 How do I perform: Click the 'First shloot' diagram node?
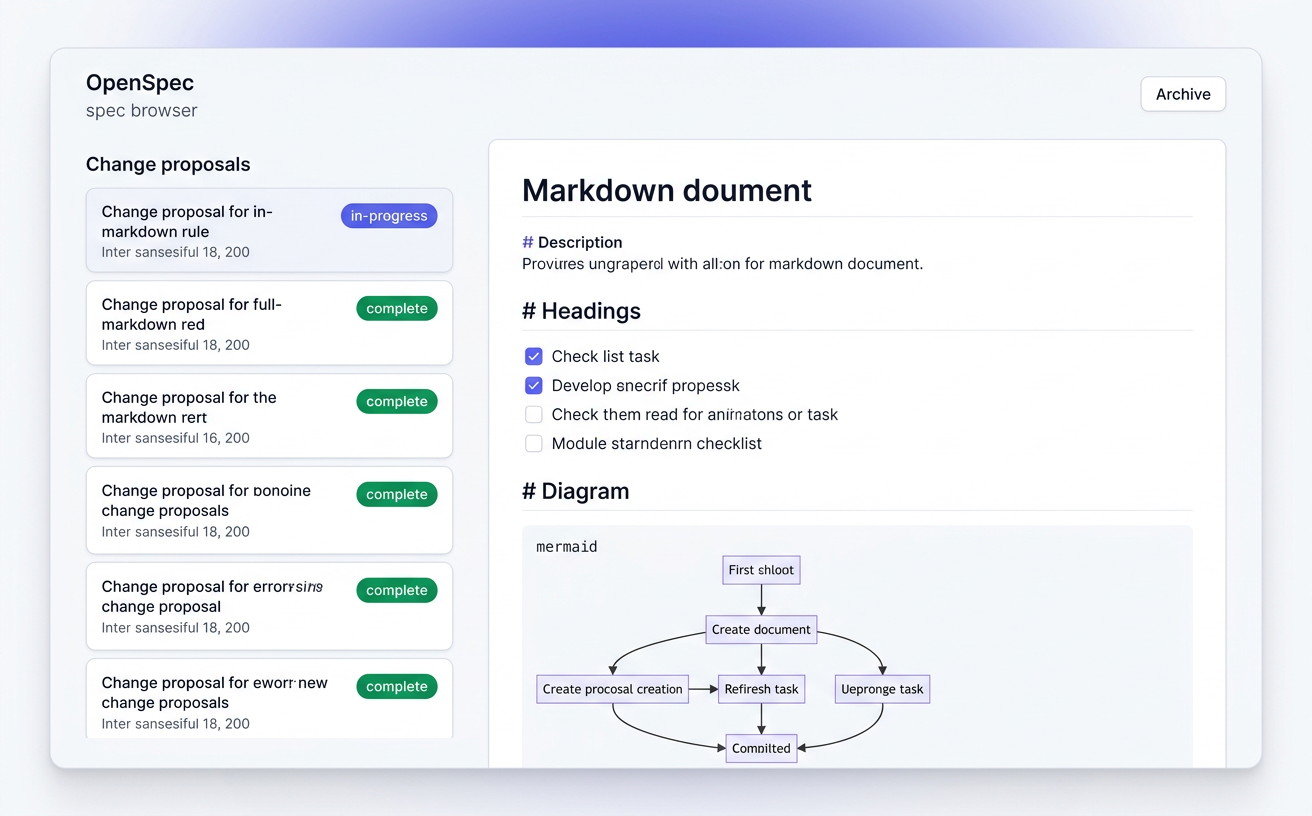click(x=761, y=570)
